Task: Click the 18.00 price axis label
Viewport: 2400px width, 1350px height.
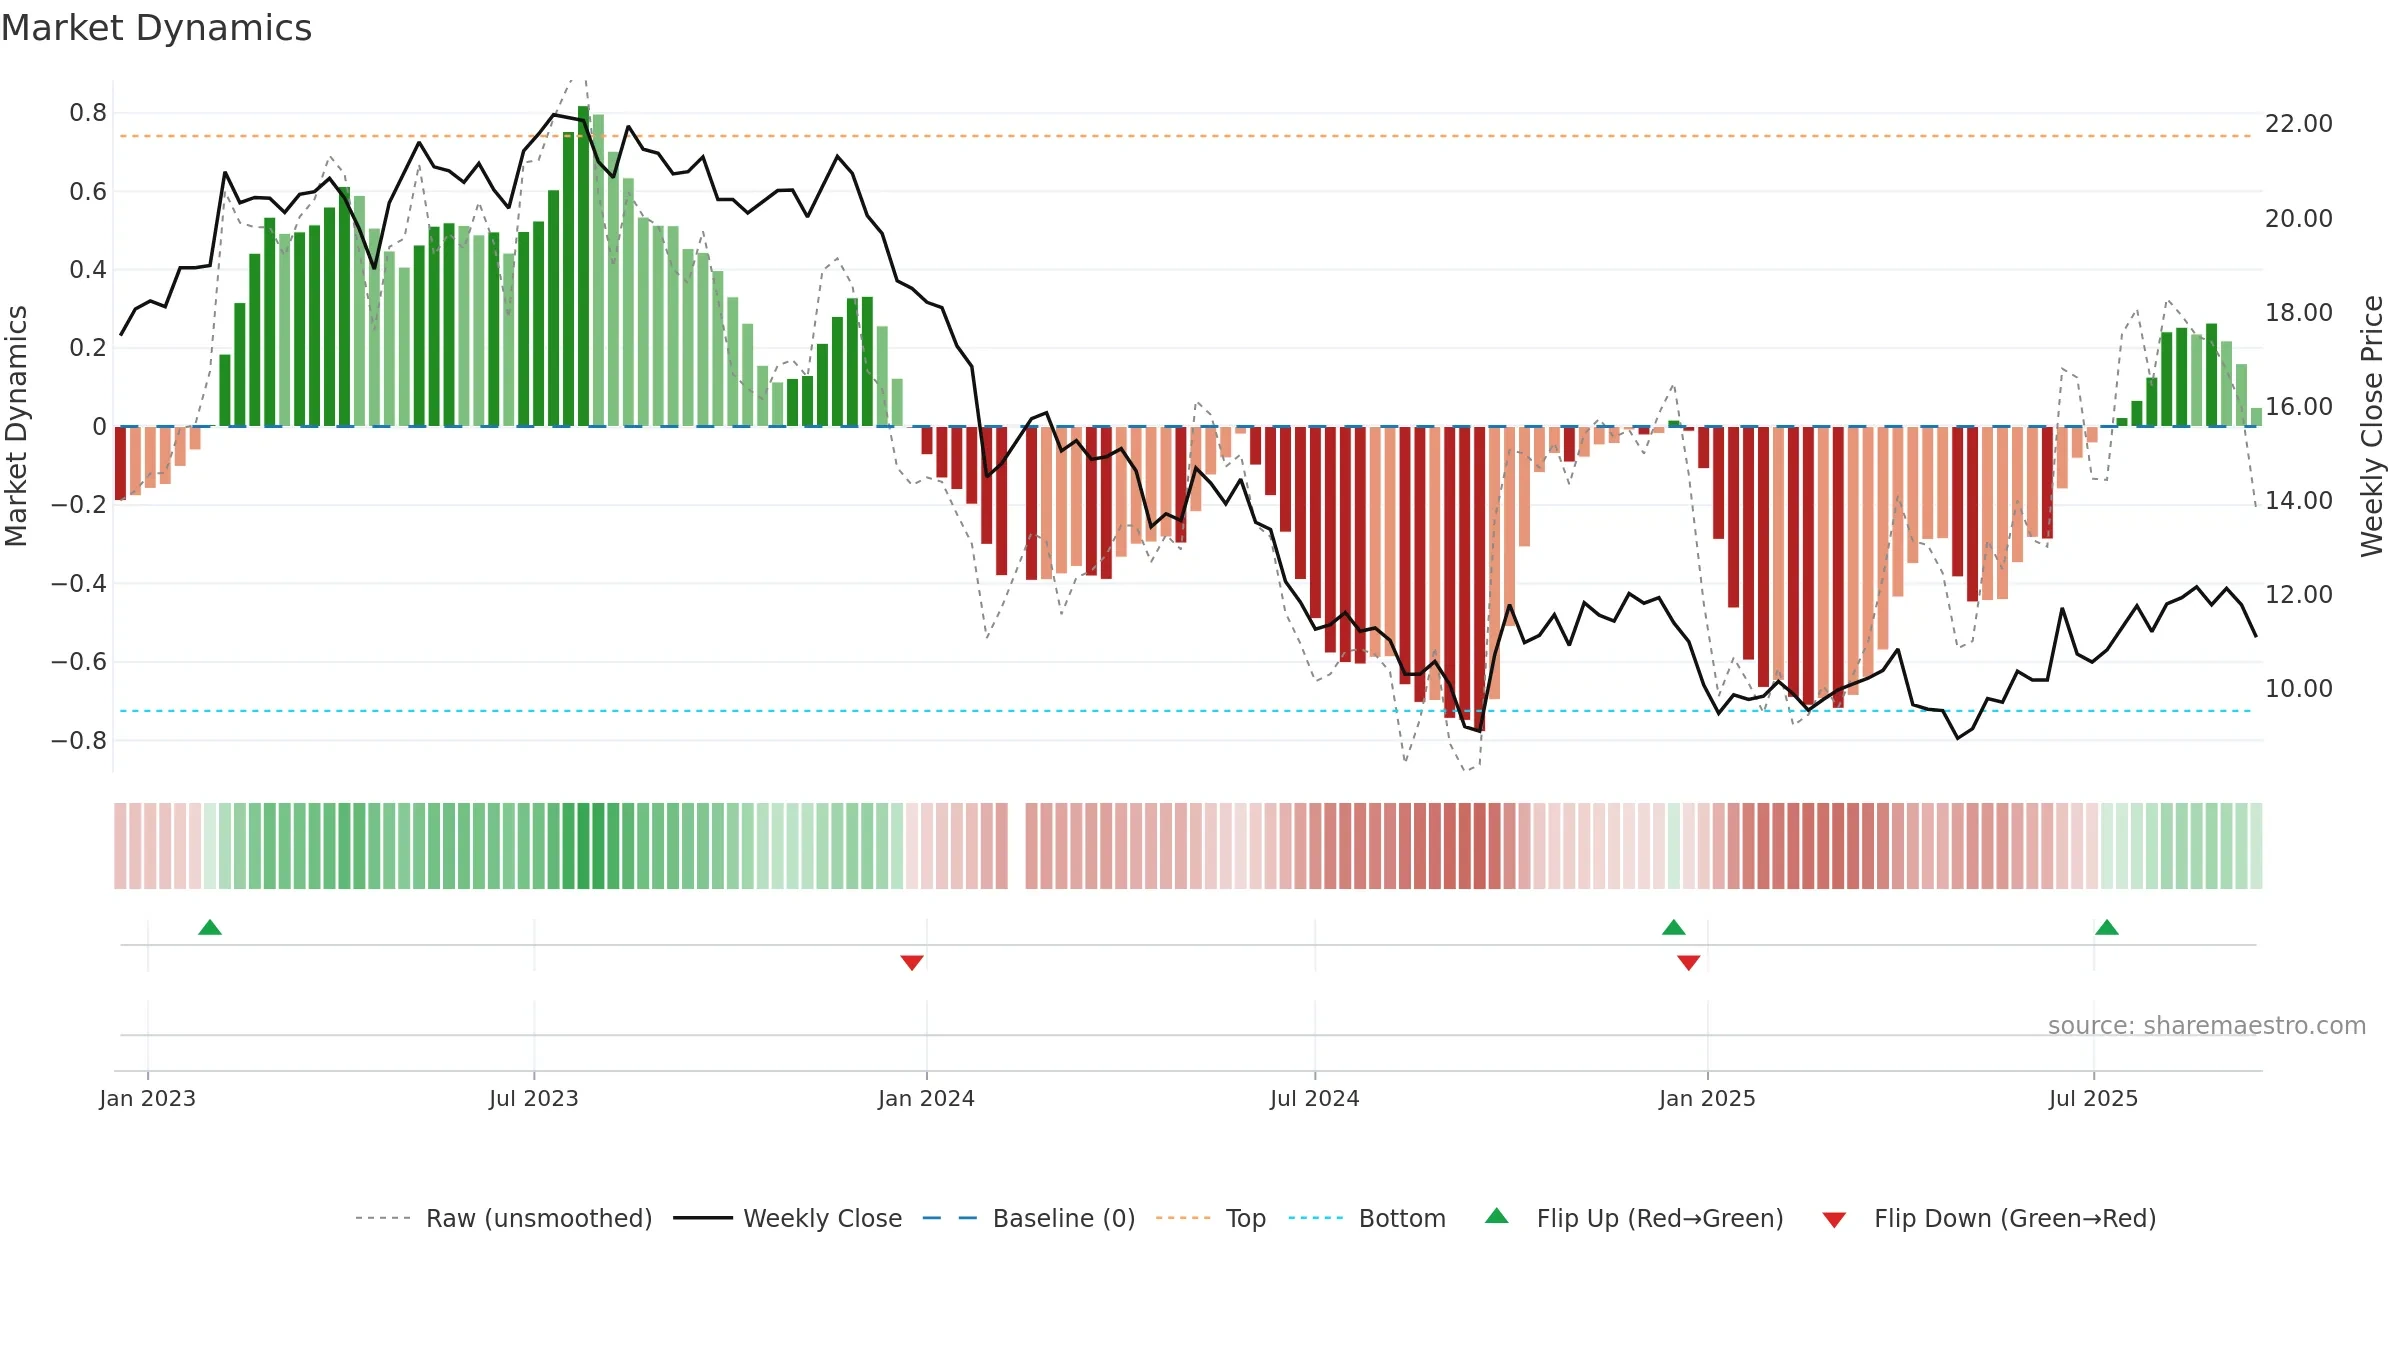Action: [x=2299, y=313]
